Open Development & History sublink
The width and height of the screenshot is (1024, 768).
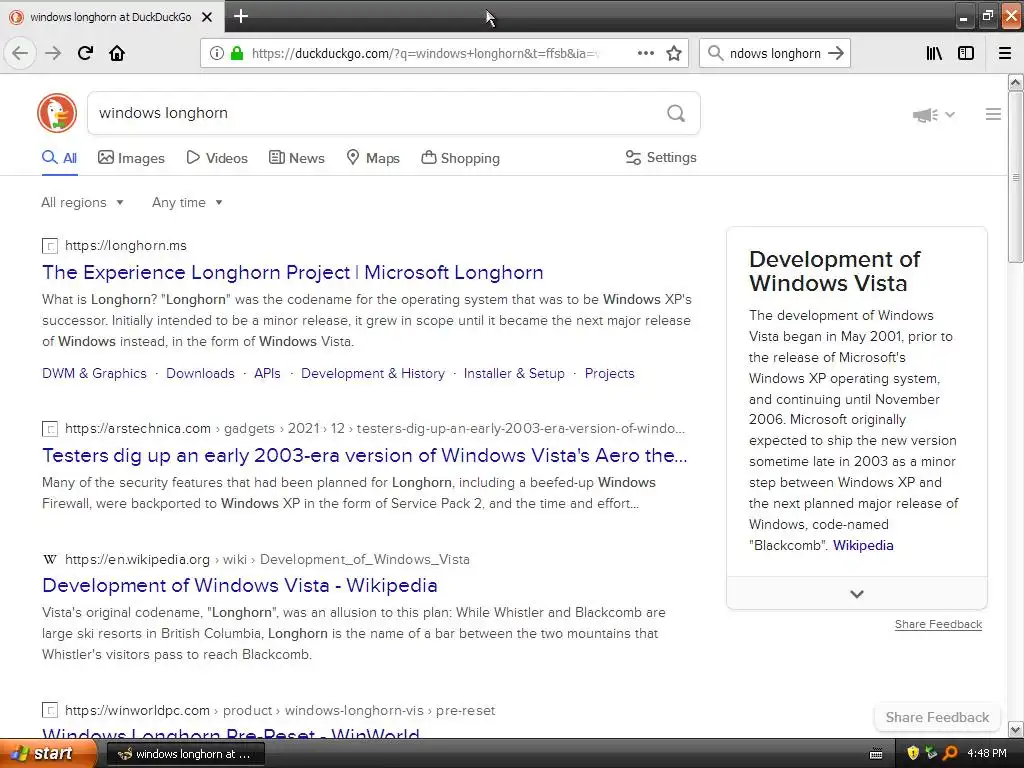[x=373, y=374]
